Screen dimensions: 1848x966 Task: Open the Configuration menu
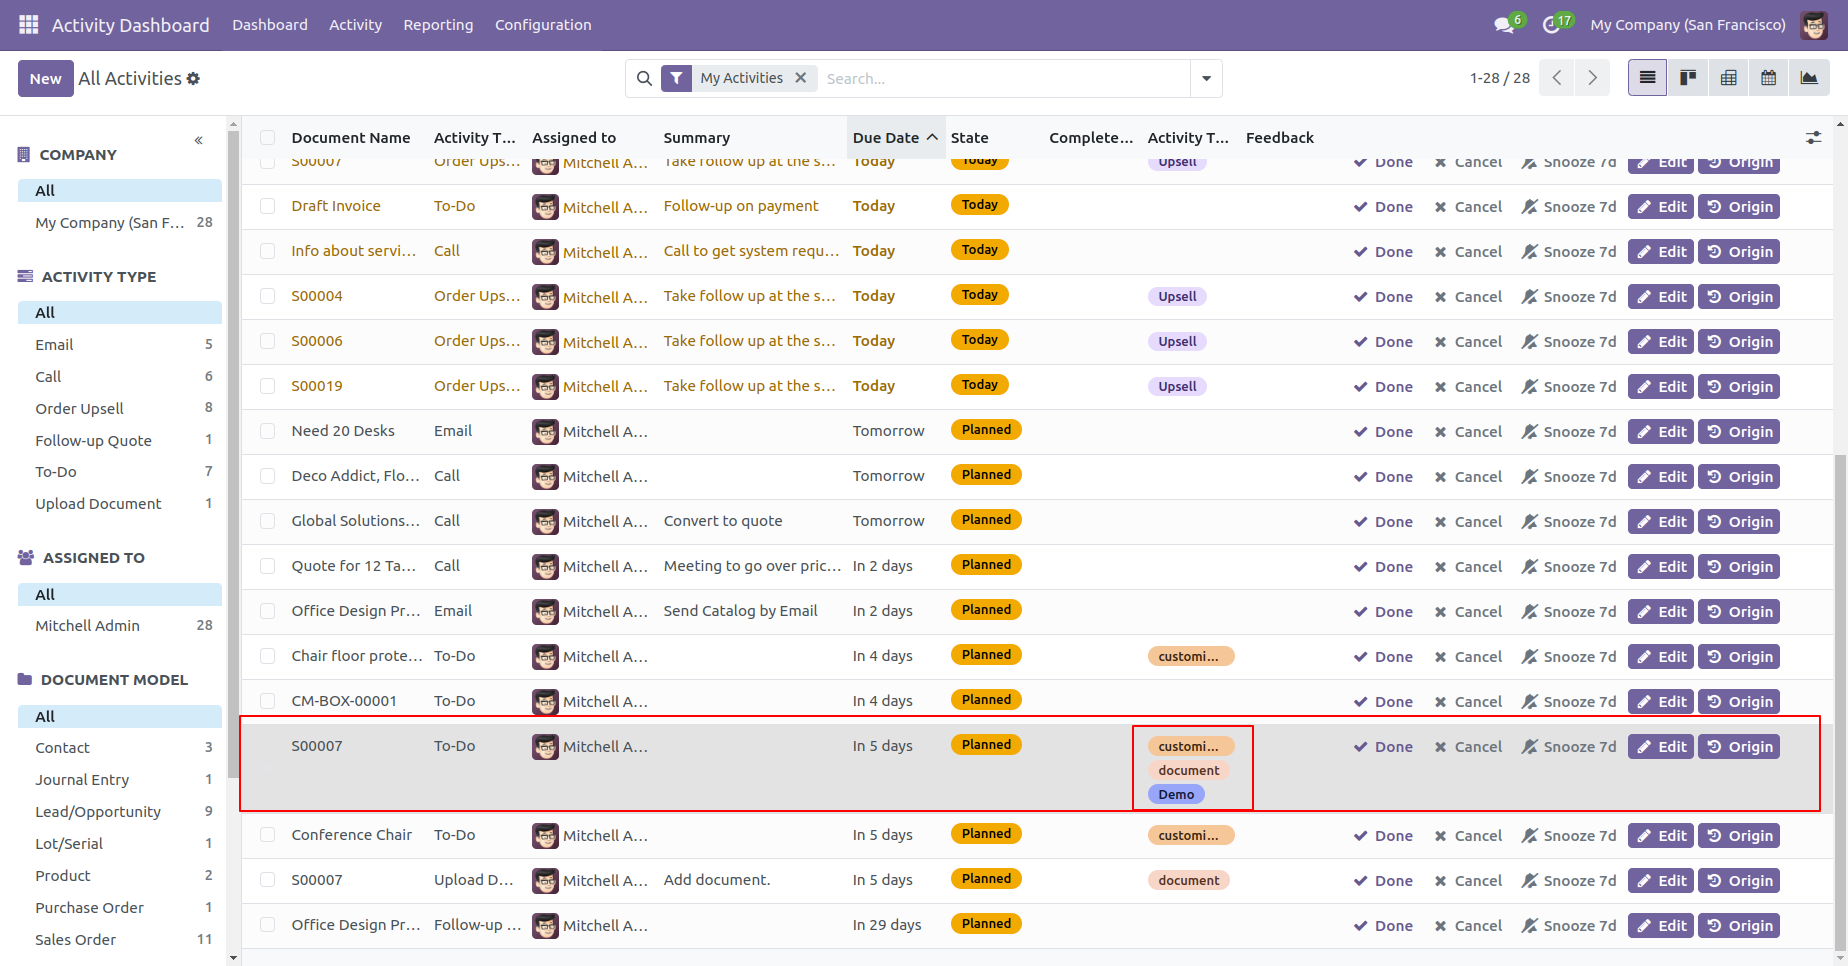coord(543,25)
